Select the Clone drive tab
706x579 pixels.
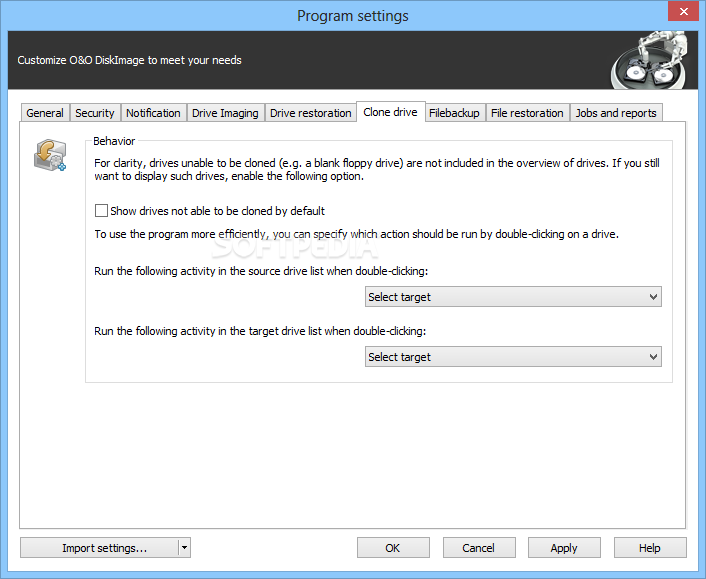point(390,112)
